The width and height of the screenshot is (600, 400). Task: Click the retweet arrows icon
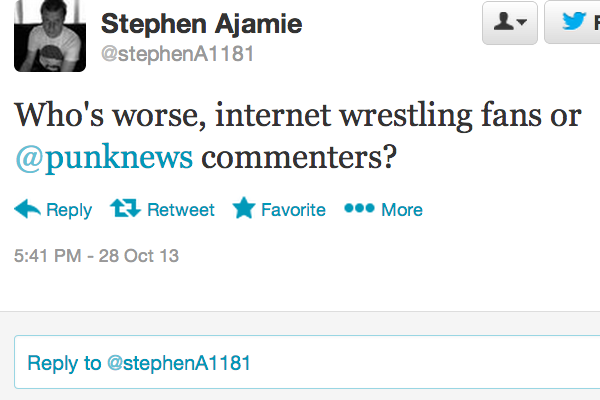click(125, 209)
